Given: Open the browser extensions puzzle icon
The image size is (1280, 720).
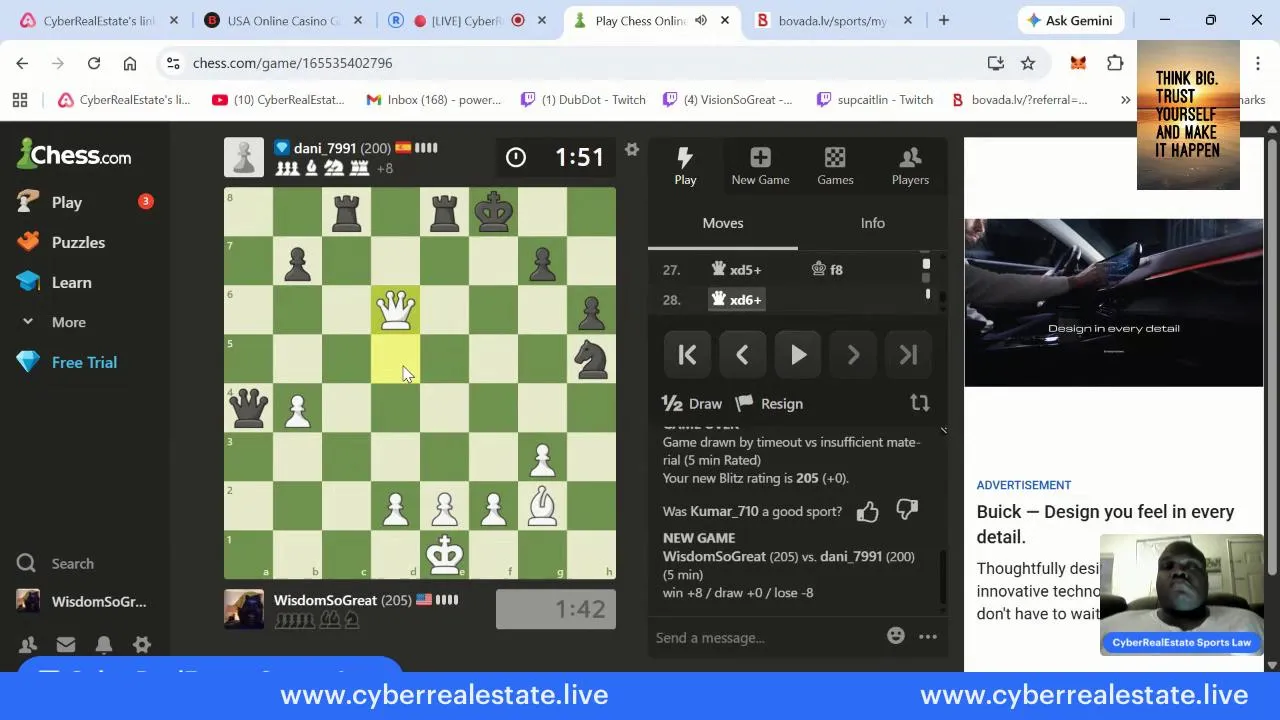Looking at the screenshot, I should click(x=1115, y=63).
